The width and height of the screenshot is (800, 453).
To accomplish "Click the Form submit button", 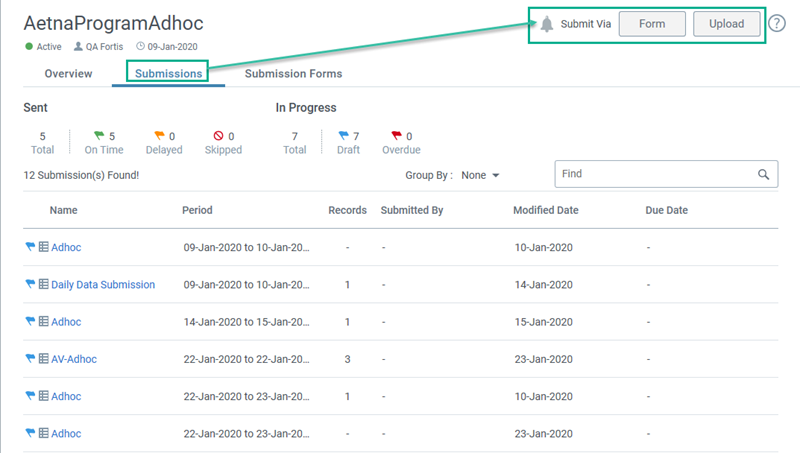I will (652, 24).
